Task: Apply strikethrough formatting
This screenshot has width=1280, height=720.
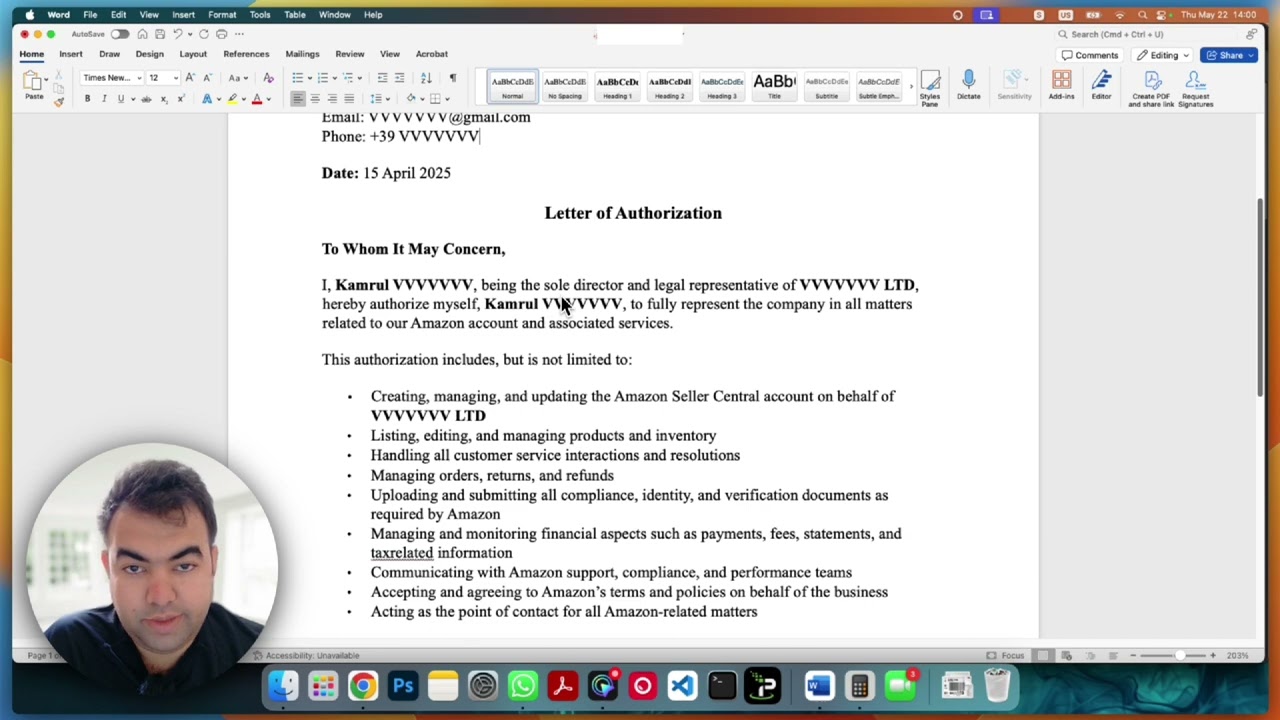Action: [x=146, y=99]
